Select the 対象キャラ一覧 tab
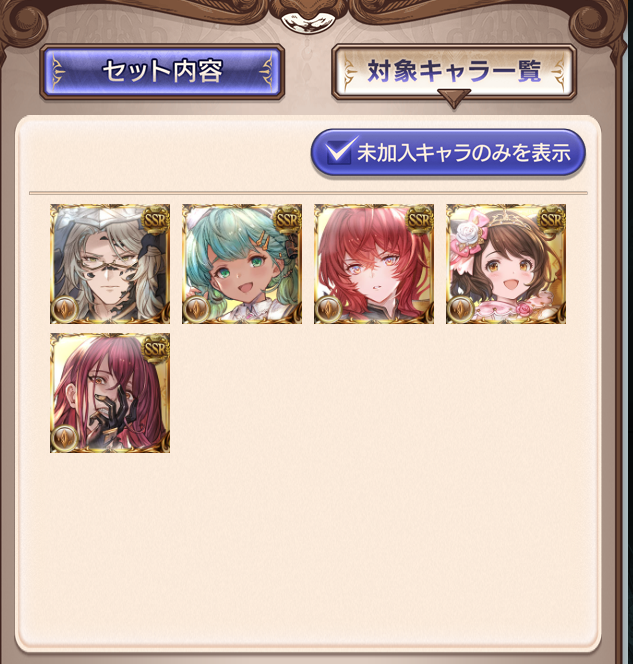The height and width of the screenshot is (664, 633). (454, 71)
